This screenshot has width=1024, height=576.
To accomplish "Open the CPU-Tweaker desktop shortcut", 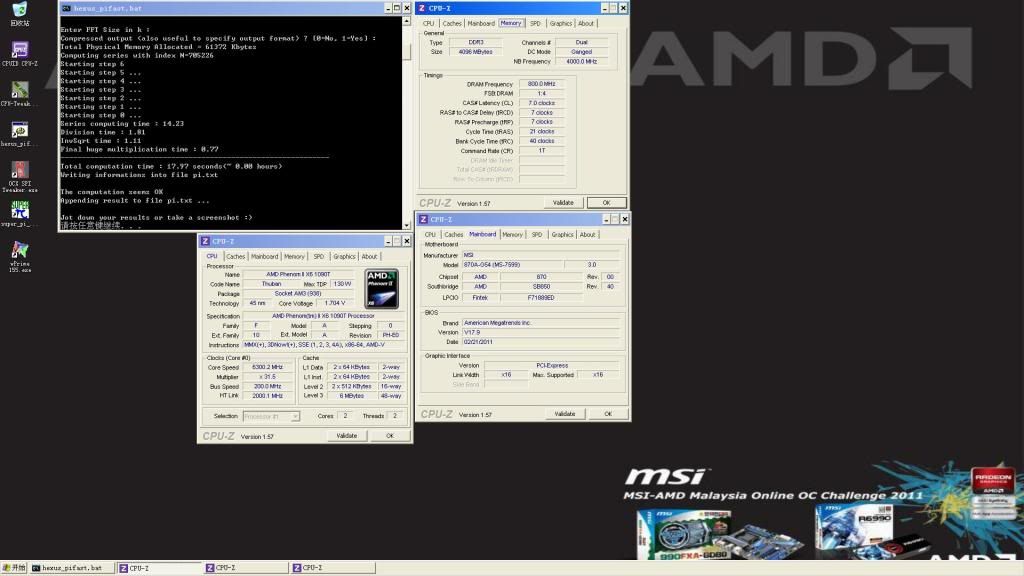I will tap(19, 90).
